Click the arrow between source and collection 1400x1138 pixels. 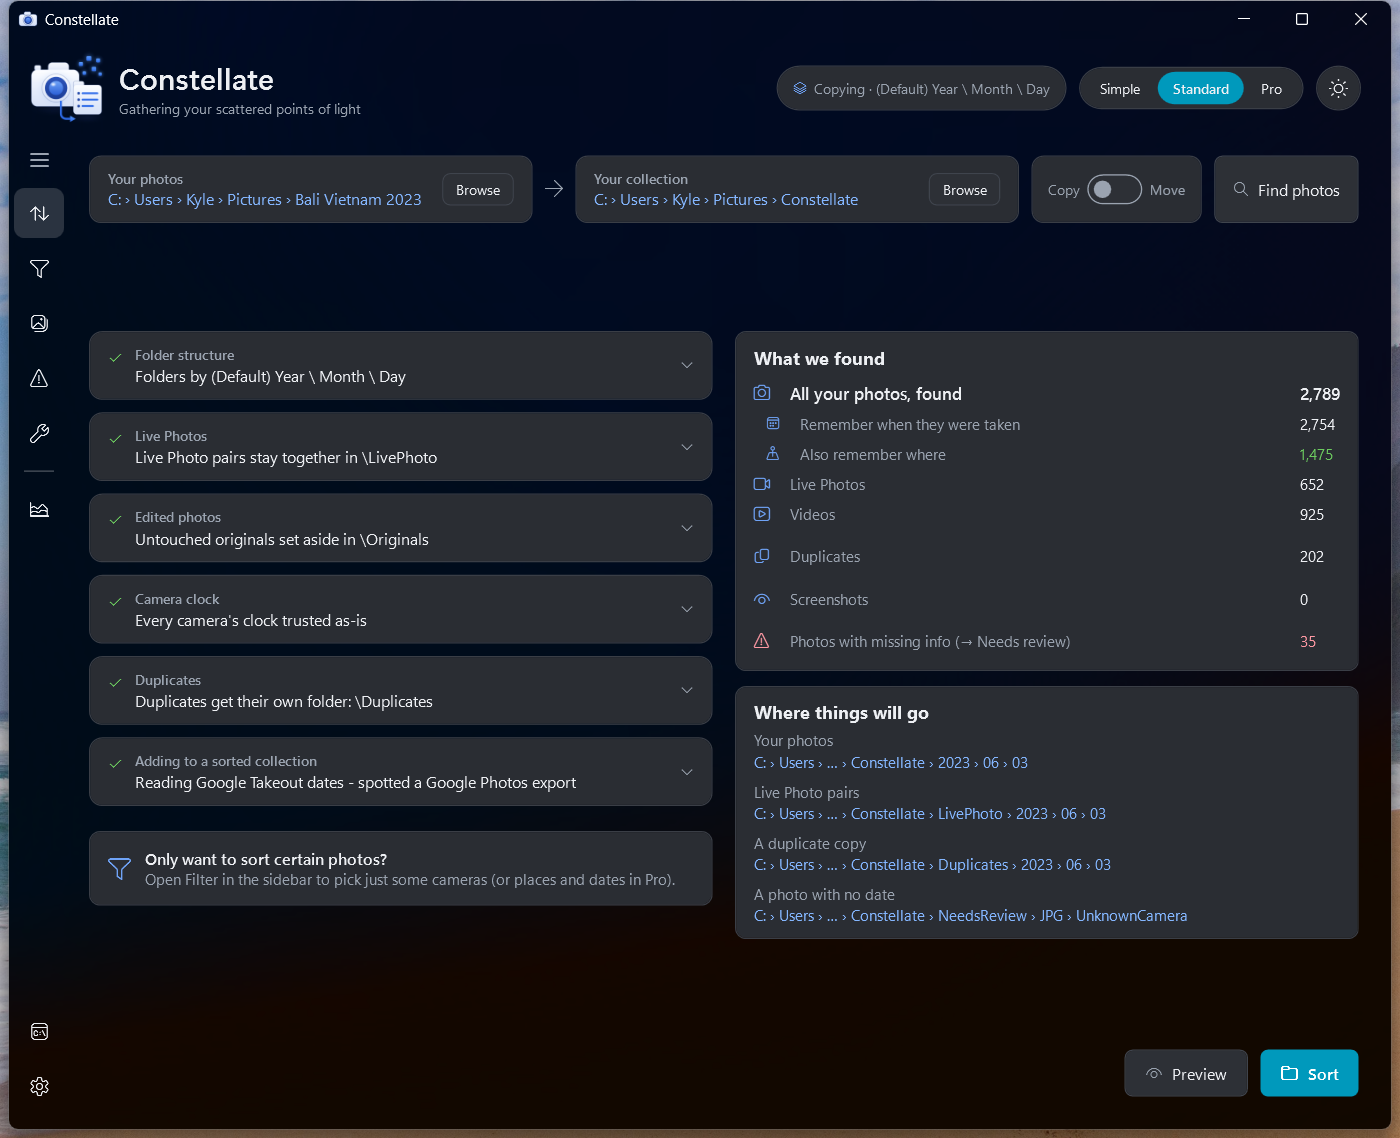pos(554,189)
